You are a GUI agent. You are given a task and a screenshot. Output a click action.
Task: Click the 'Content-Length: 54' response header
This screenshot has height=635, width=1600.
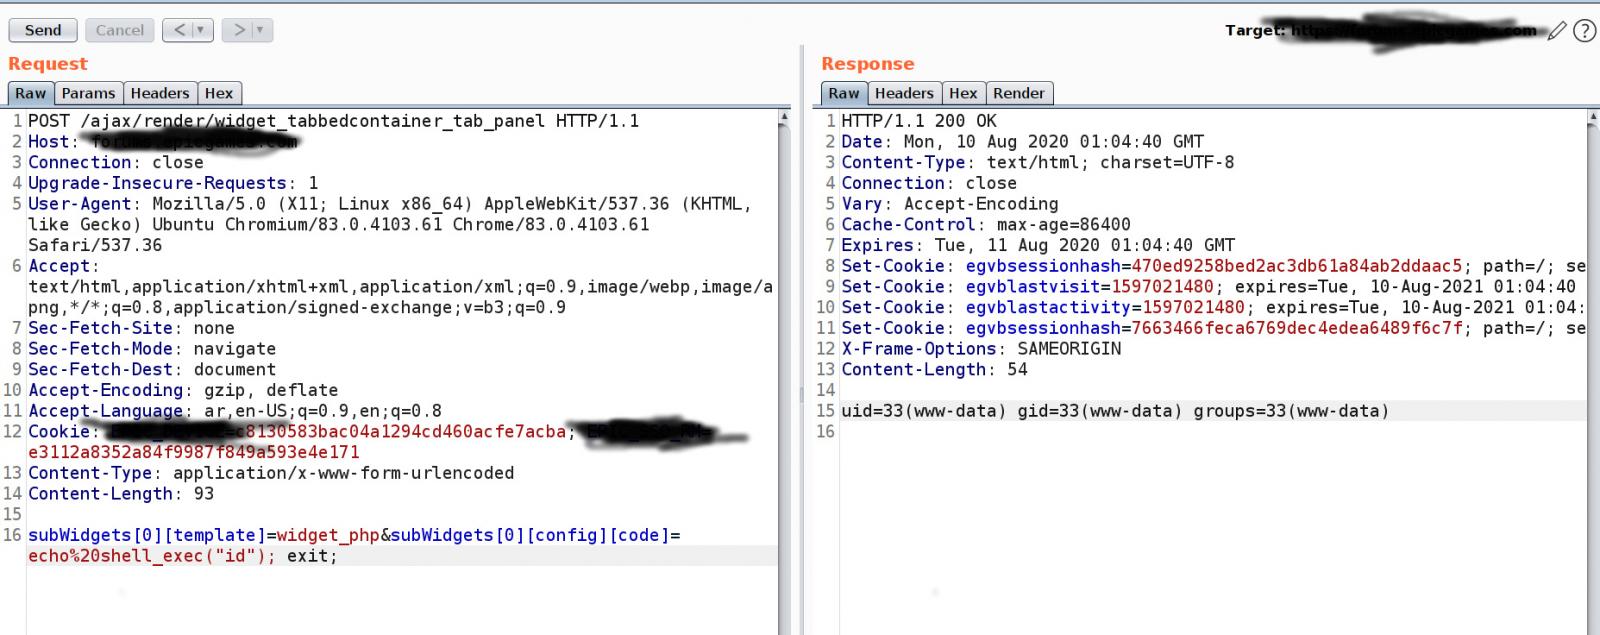[x=934, y=369]
